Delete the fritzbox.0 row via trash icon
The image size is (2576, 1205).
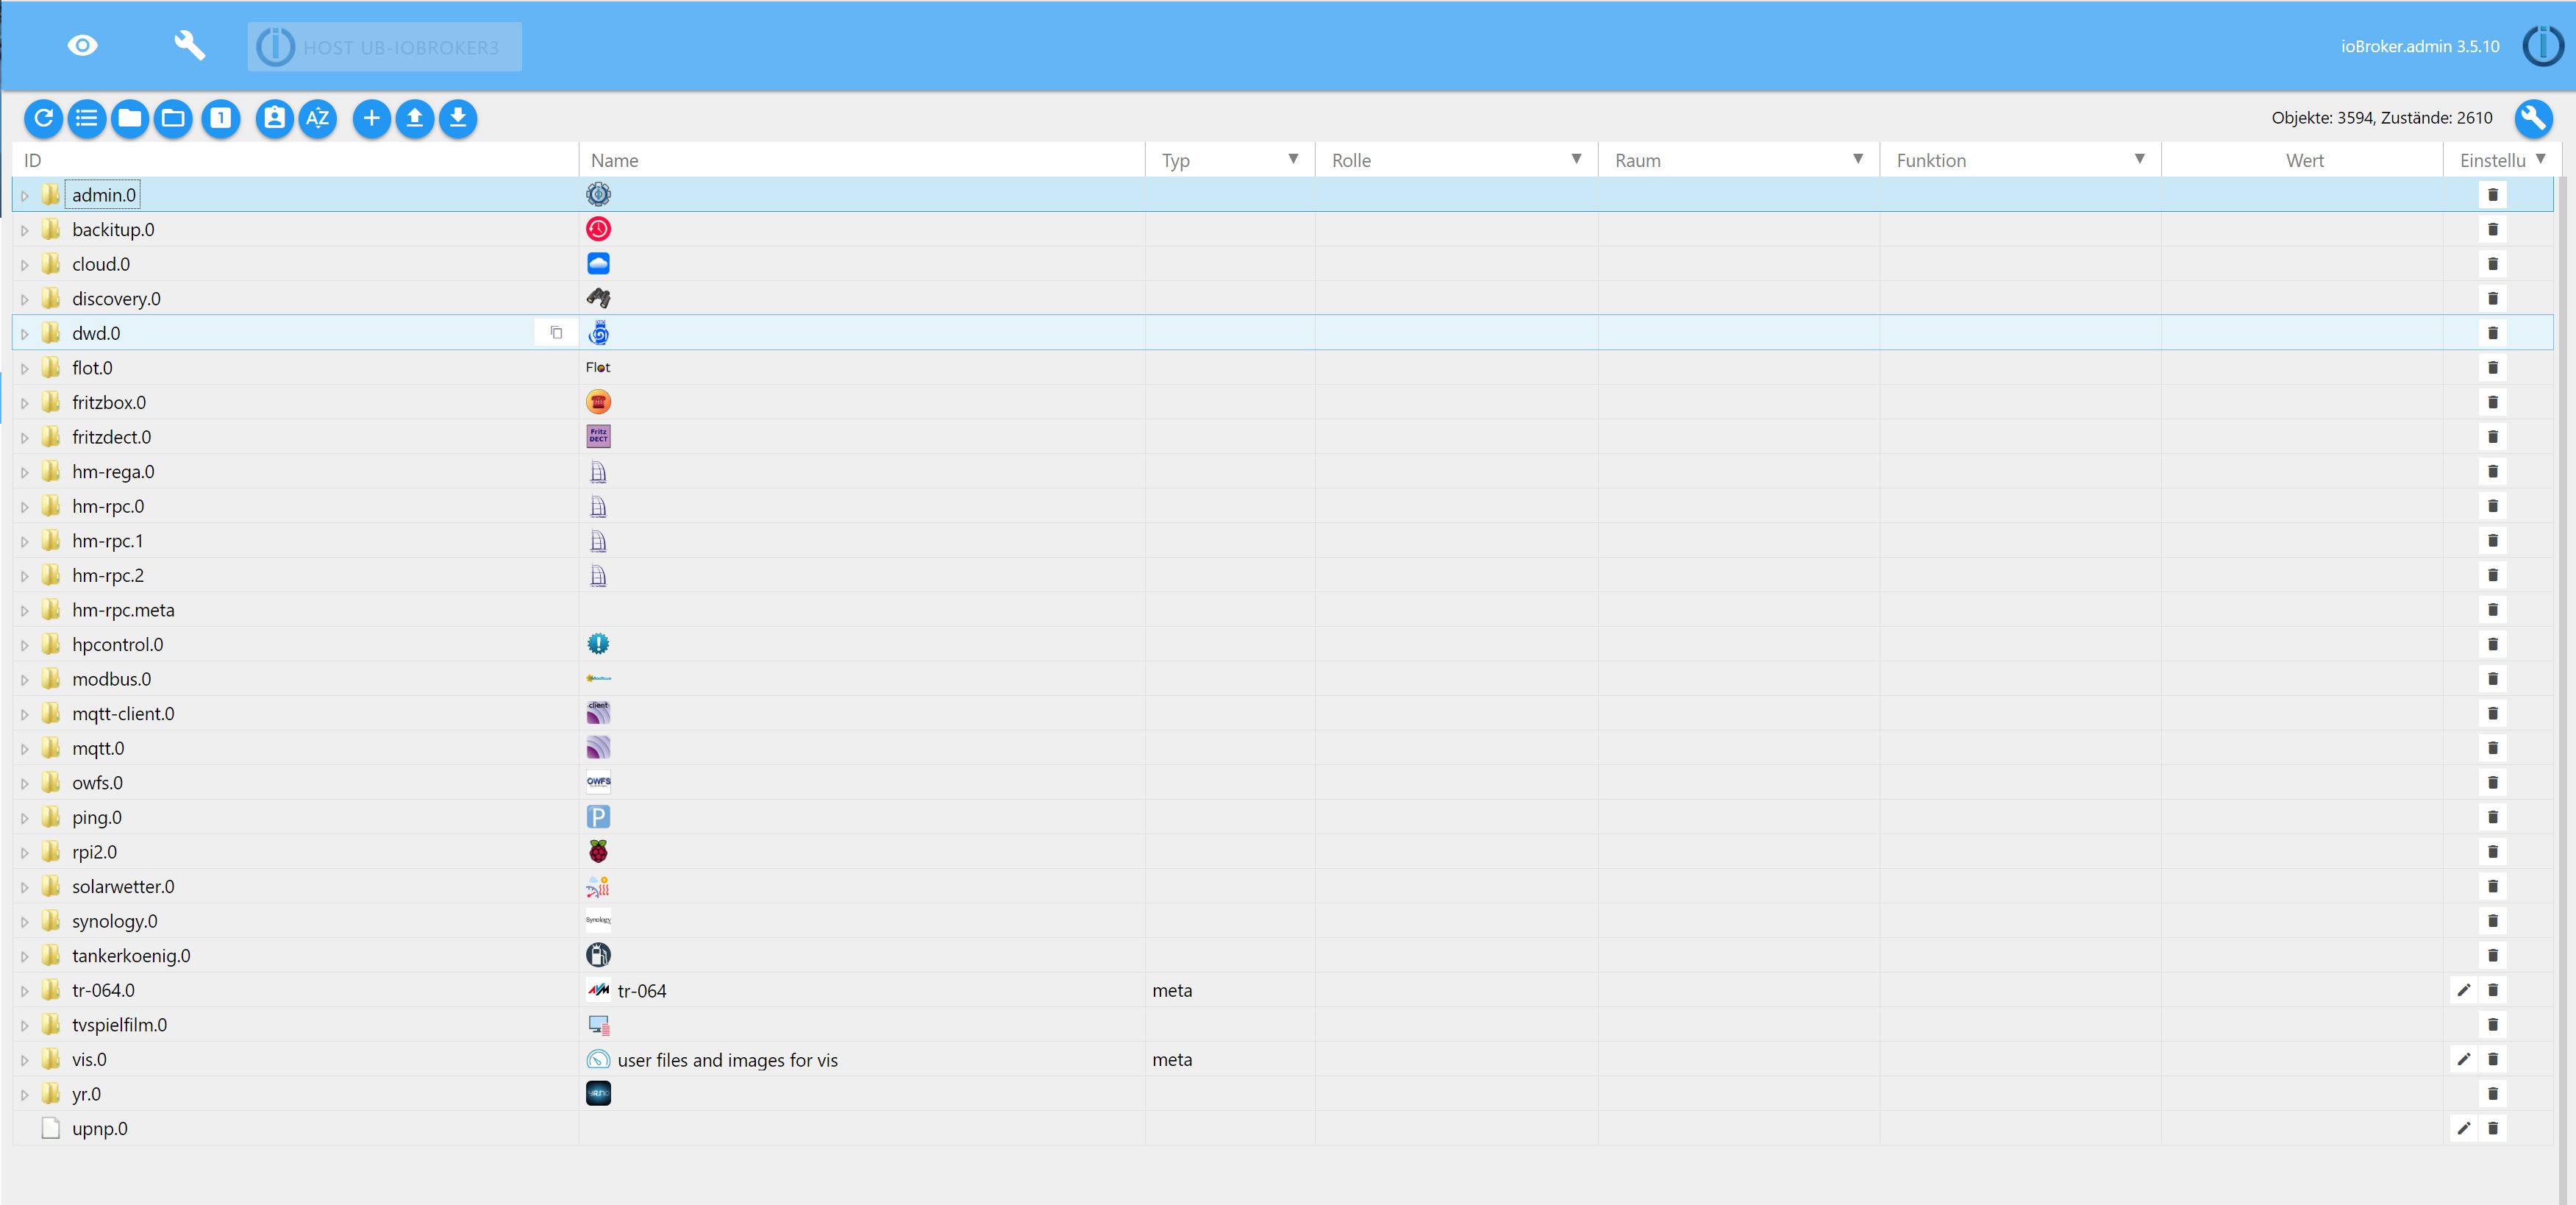pyautogui.click(x=2492, y=402)
